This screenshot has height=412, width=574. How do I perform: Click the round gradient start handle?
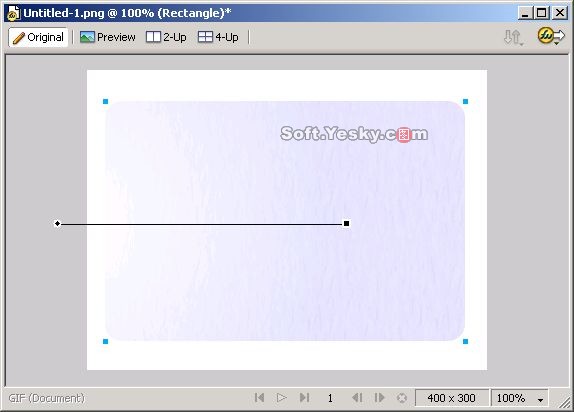[x=57, y=223]
